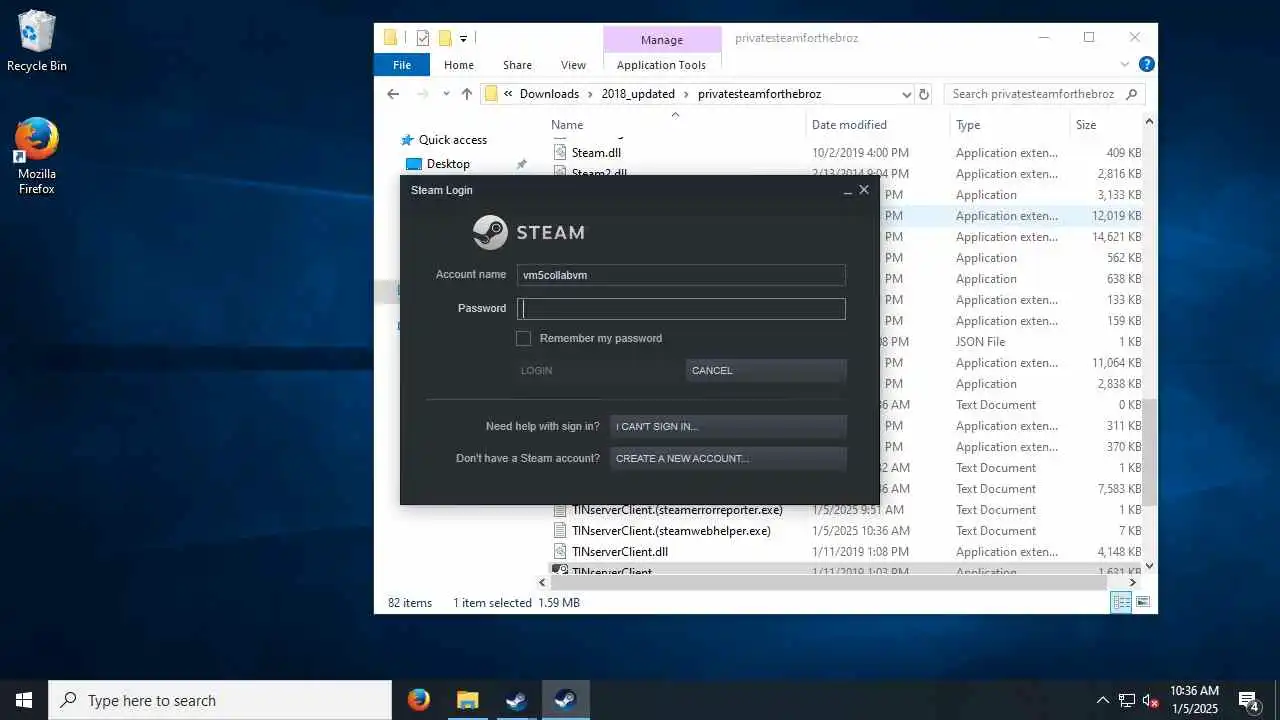The height and width of the screenshot is (720, 1280).
Task: Open the Recycle Bin desktop icon
Action: coord(37,42)
